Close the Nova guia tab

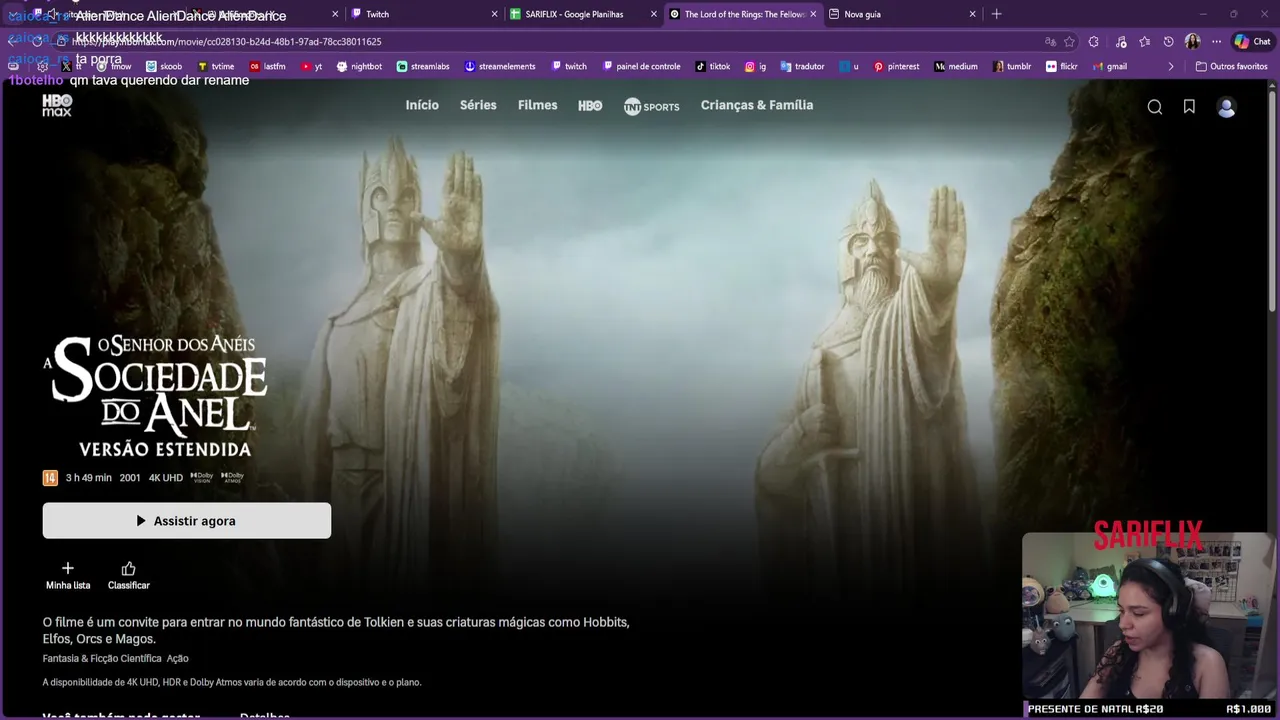tap(972, 14)
